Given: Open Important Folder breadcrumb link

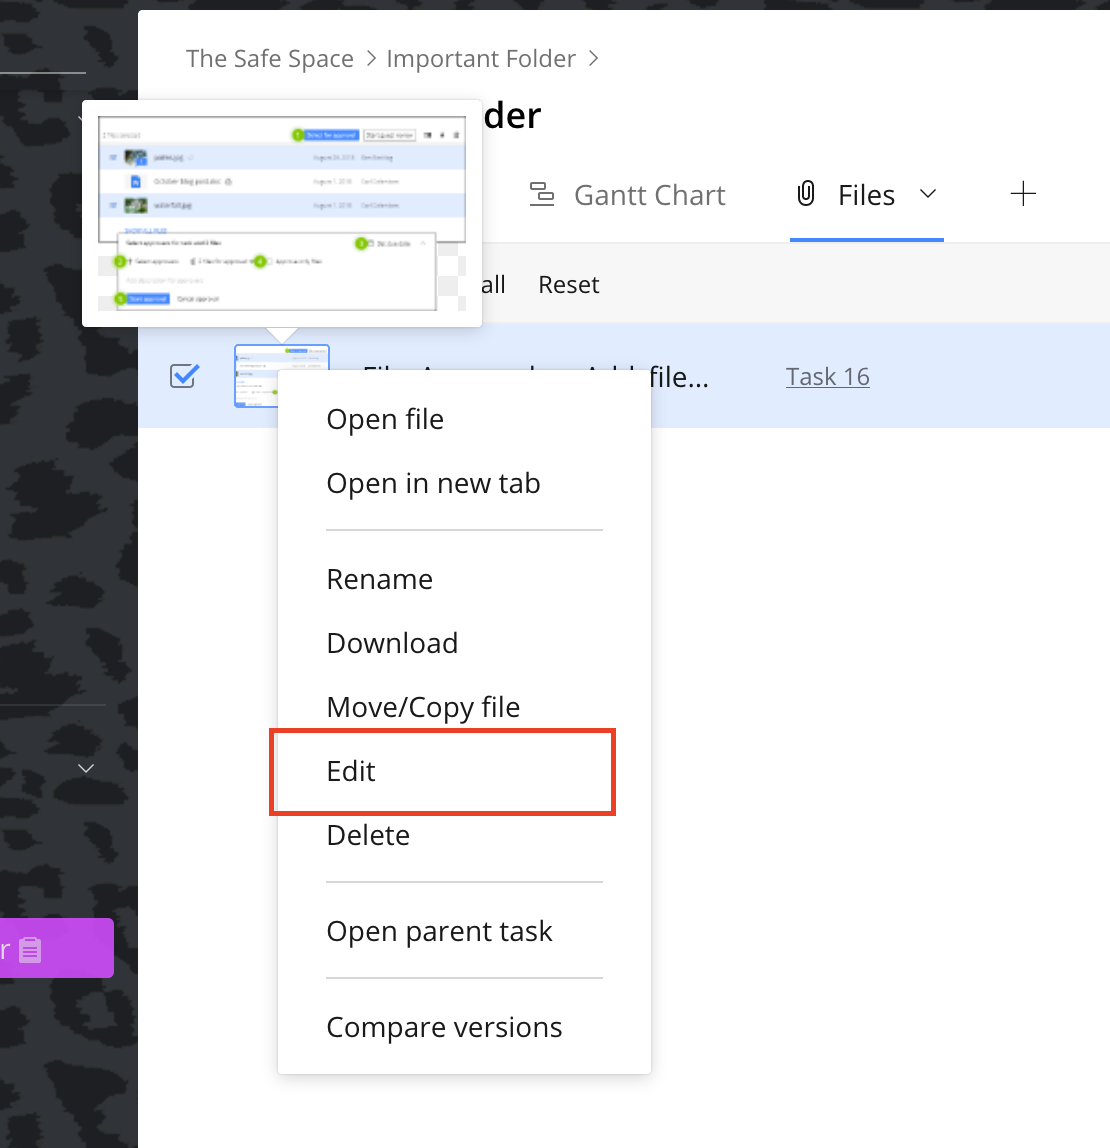Looking at the screenshot, I should (x=481, y=59).
